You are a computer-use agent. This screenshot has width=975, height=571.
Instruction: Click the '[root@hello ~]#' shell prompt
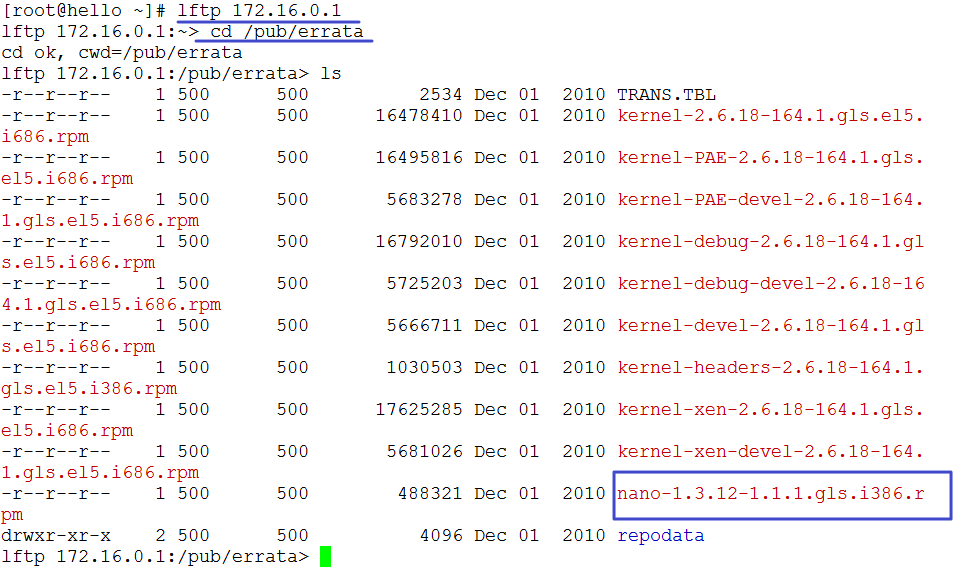[x=84, y=11]
